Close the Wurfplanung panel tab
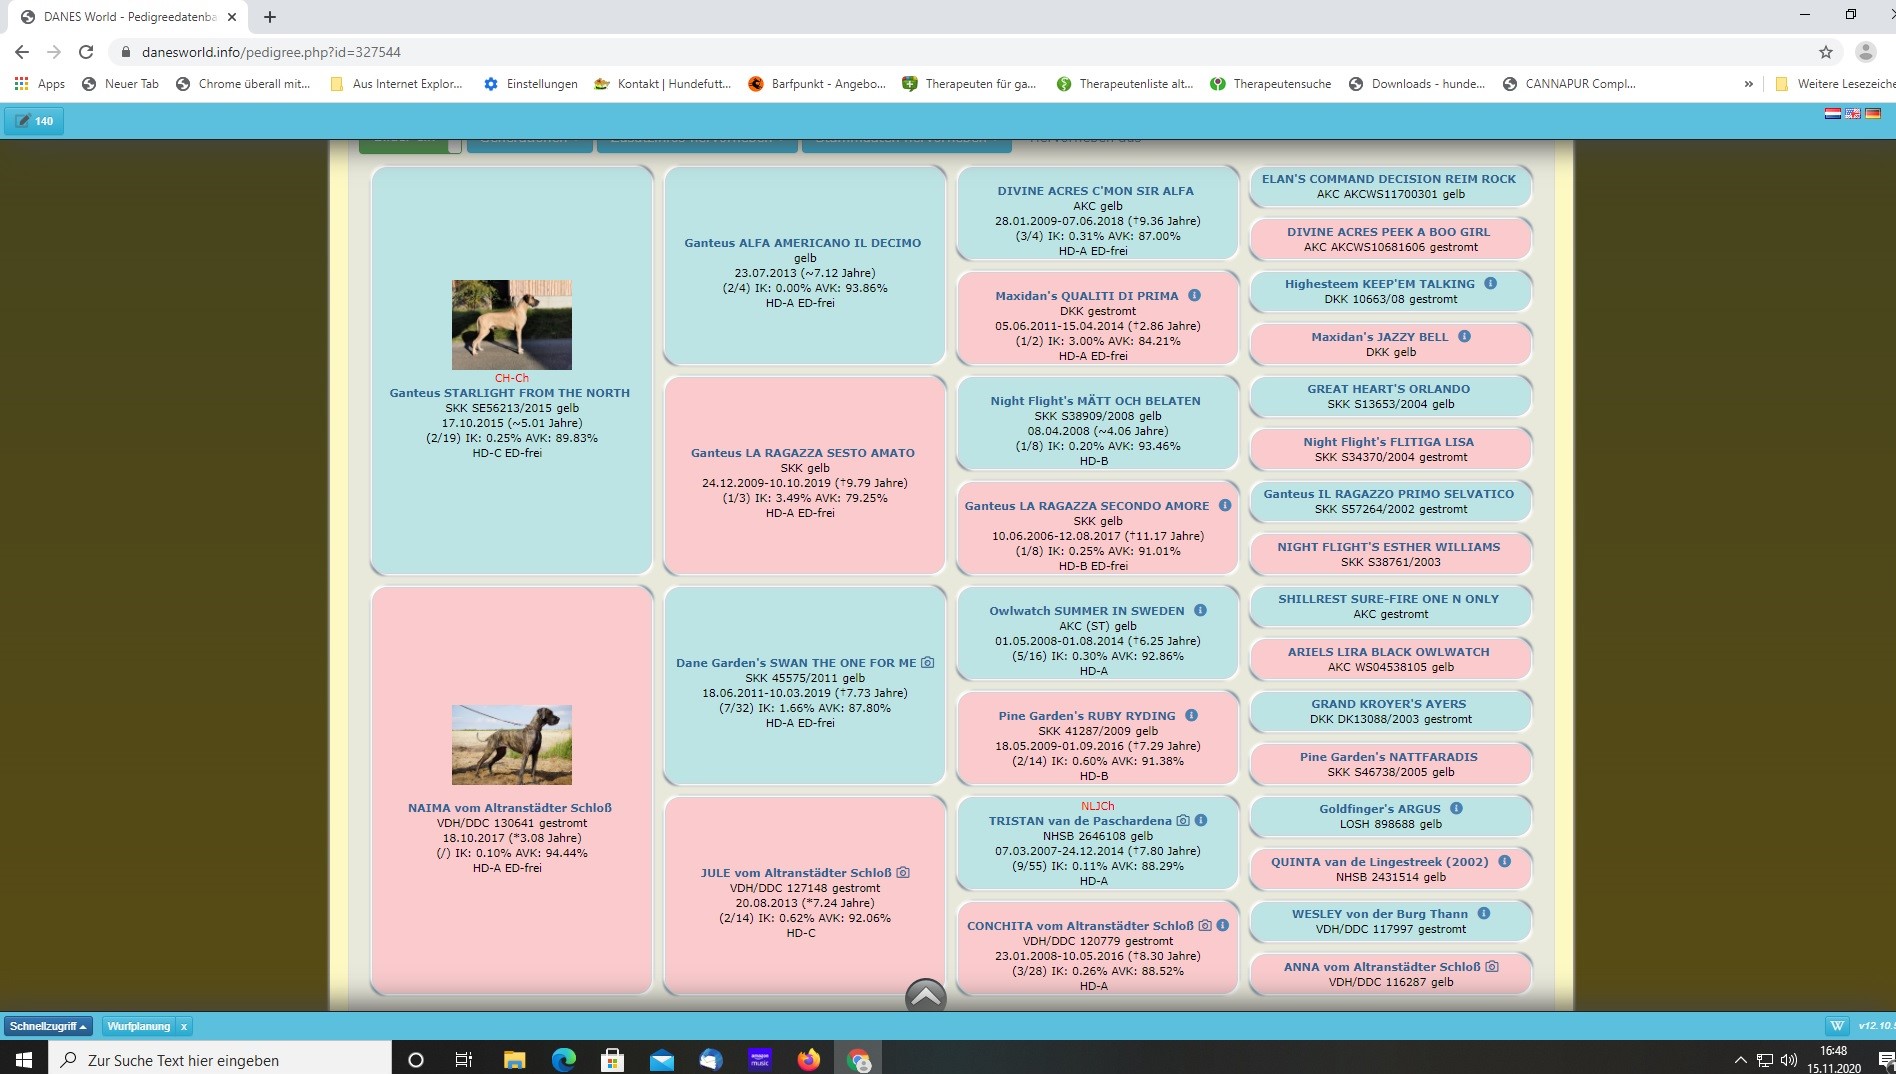 (x=184, y=1026)
